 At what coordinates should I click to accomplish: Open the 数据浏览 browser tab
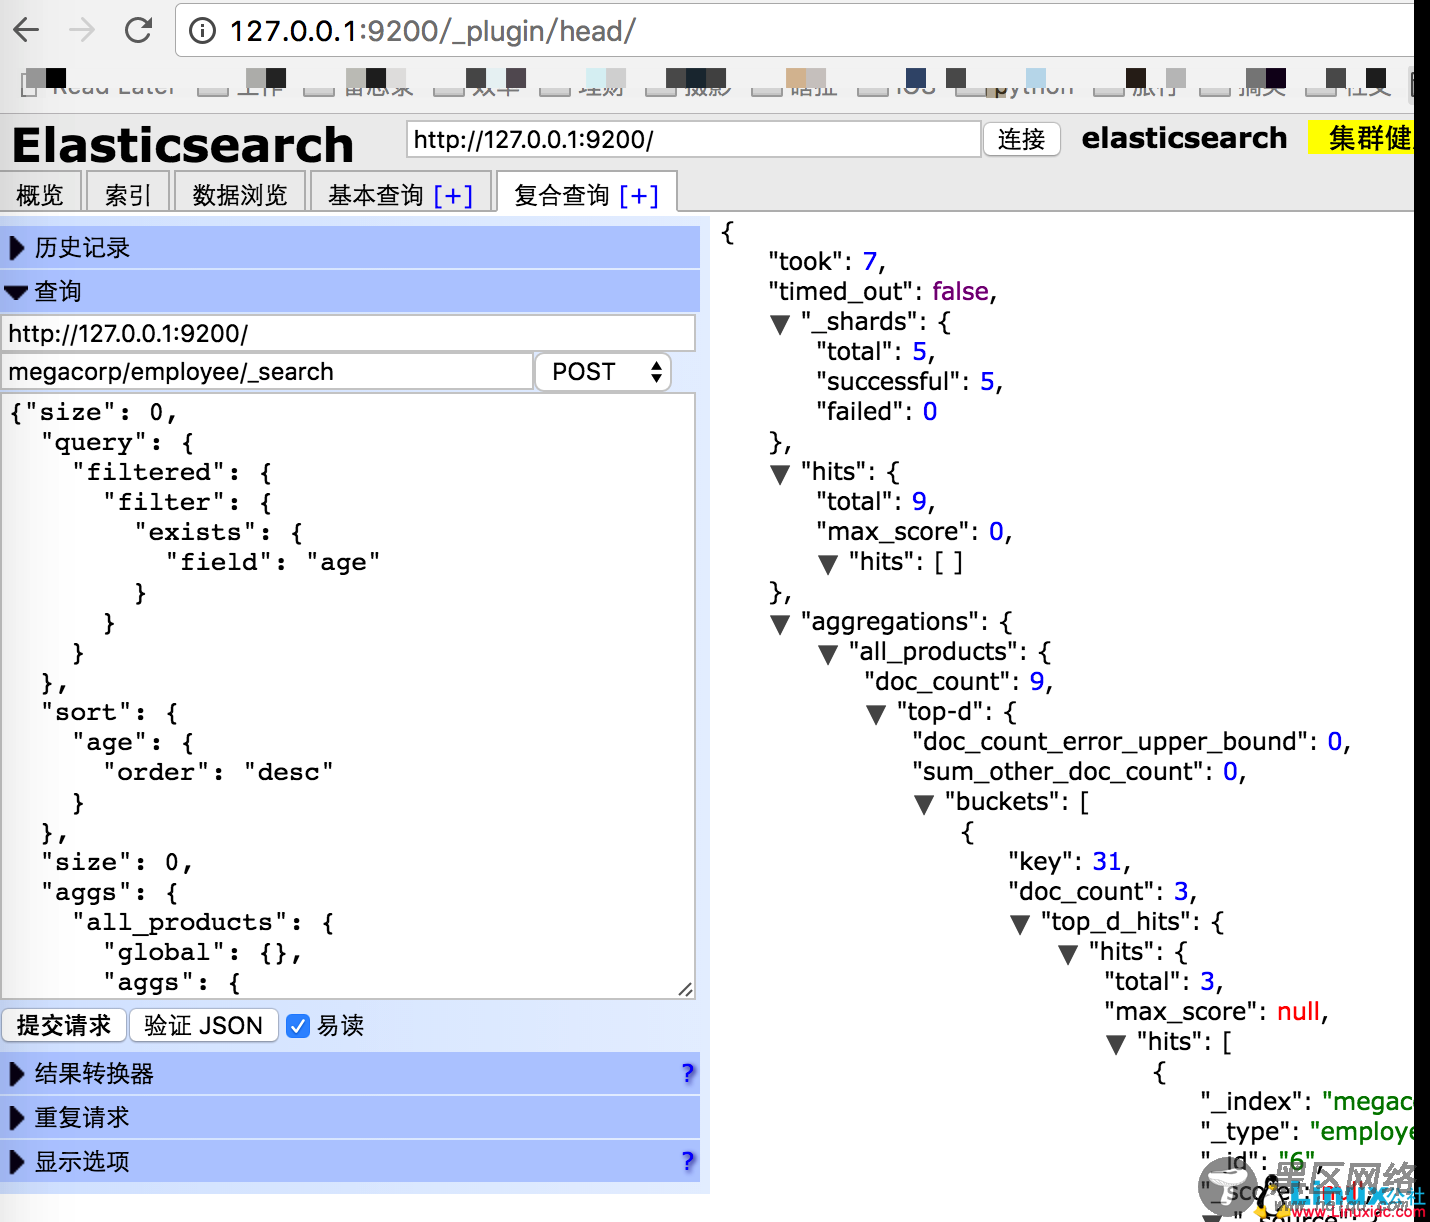tap(240, 194)
